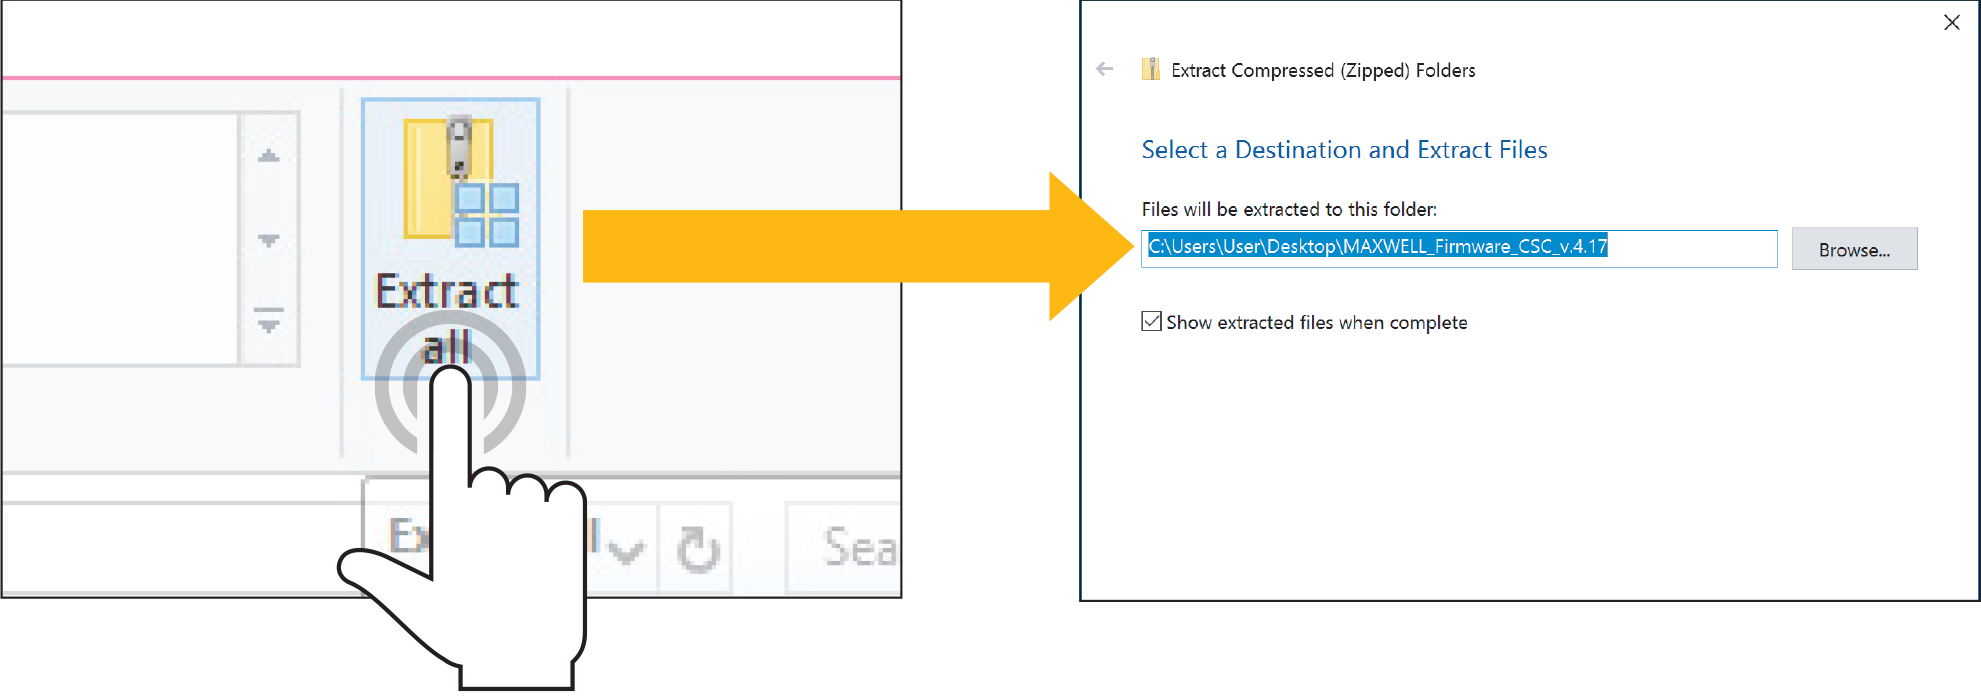
Task: Click the zipped folder icon in dialog title
Action: tap(1151, 69)
